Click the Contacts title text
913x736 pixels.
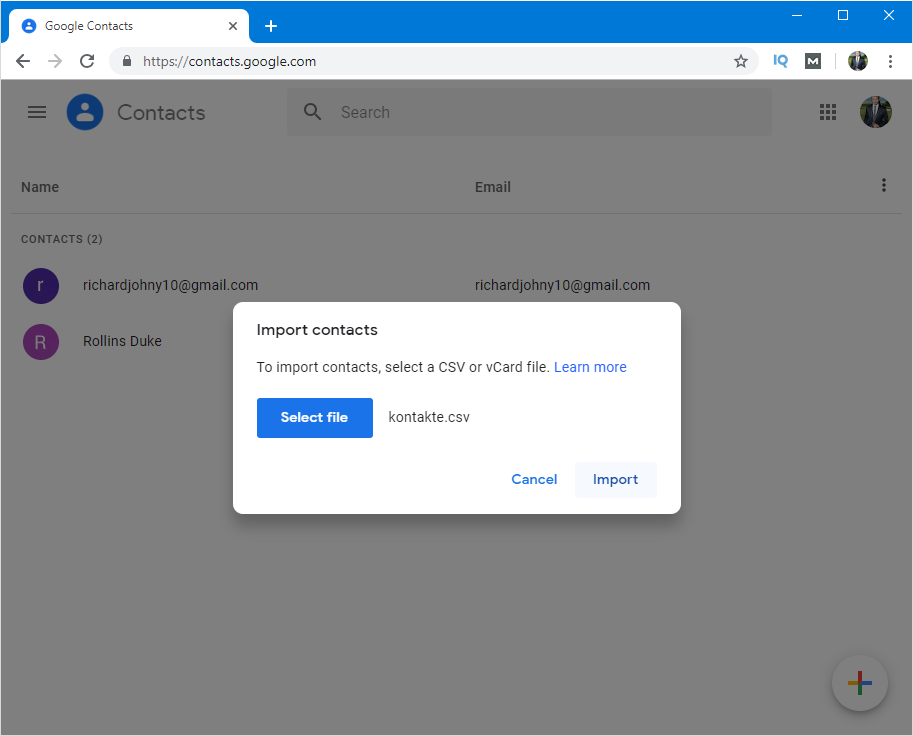(161, 112)
